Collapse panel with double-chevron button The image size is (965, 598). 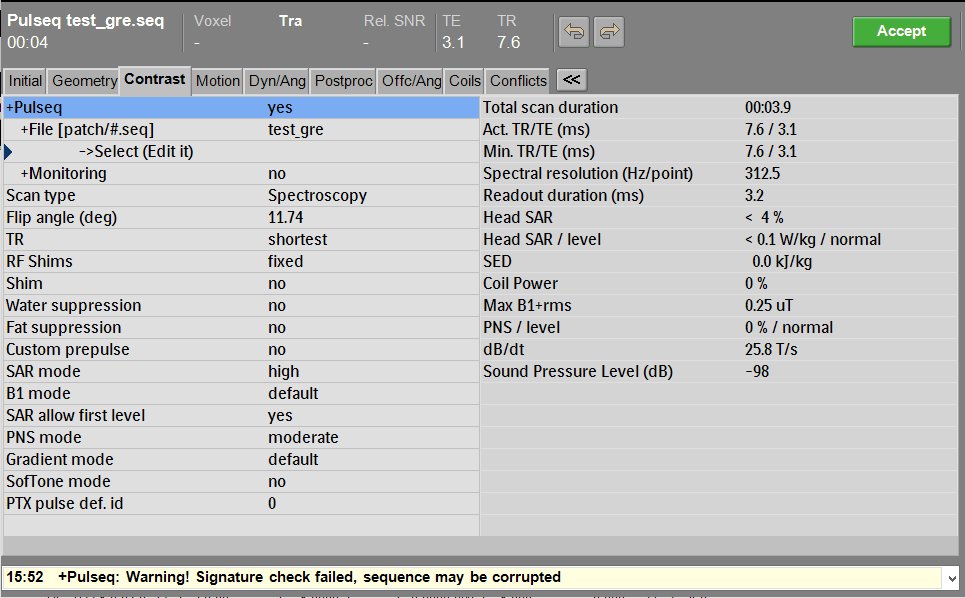coord(572,80)
